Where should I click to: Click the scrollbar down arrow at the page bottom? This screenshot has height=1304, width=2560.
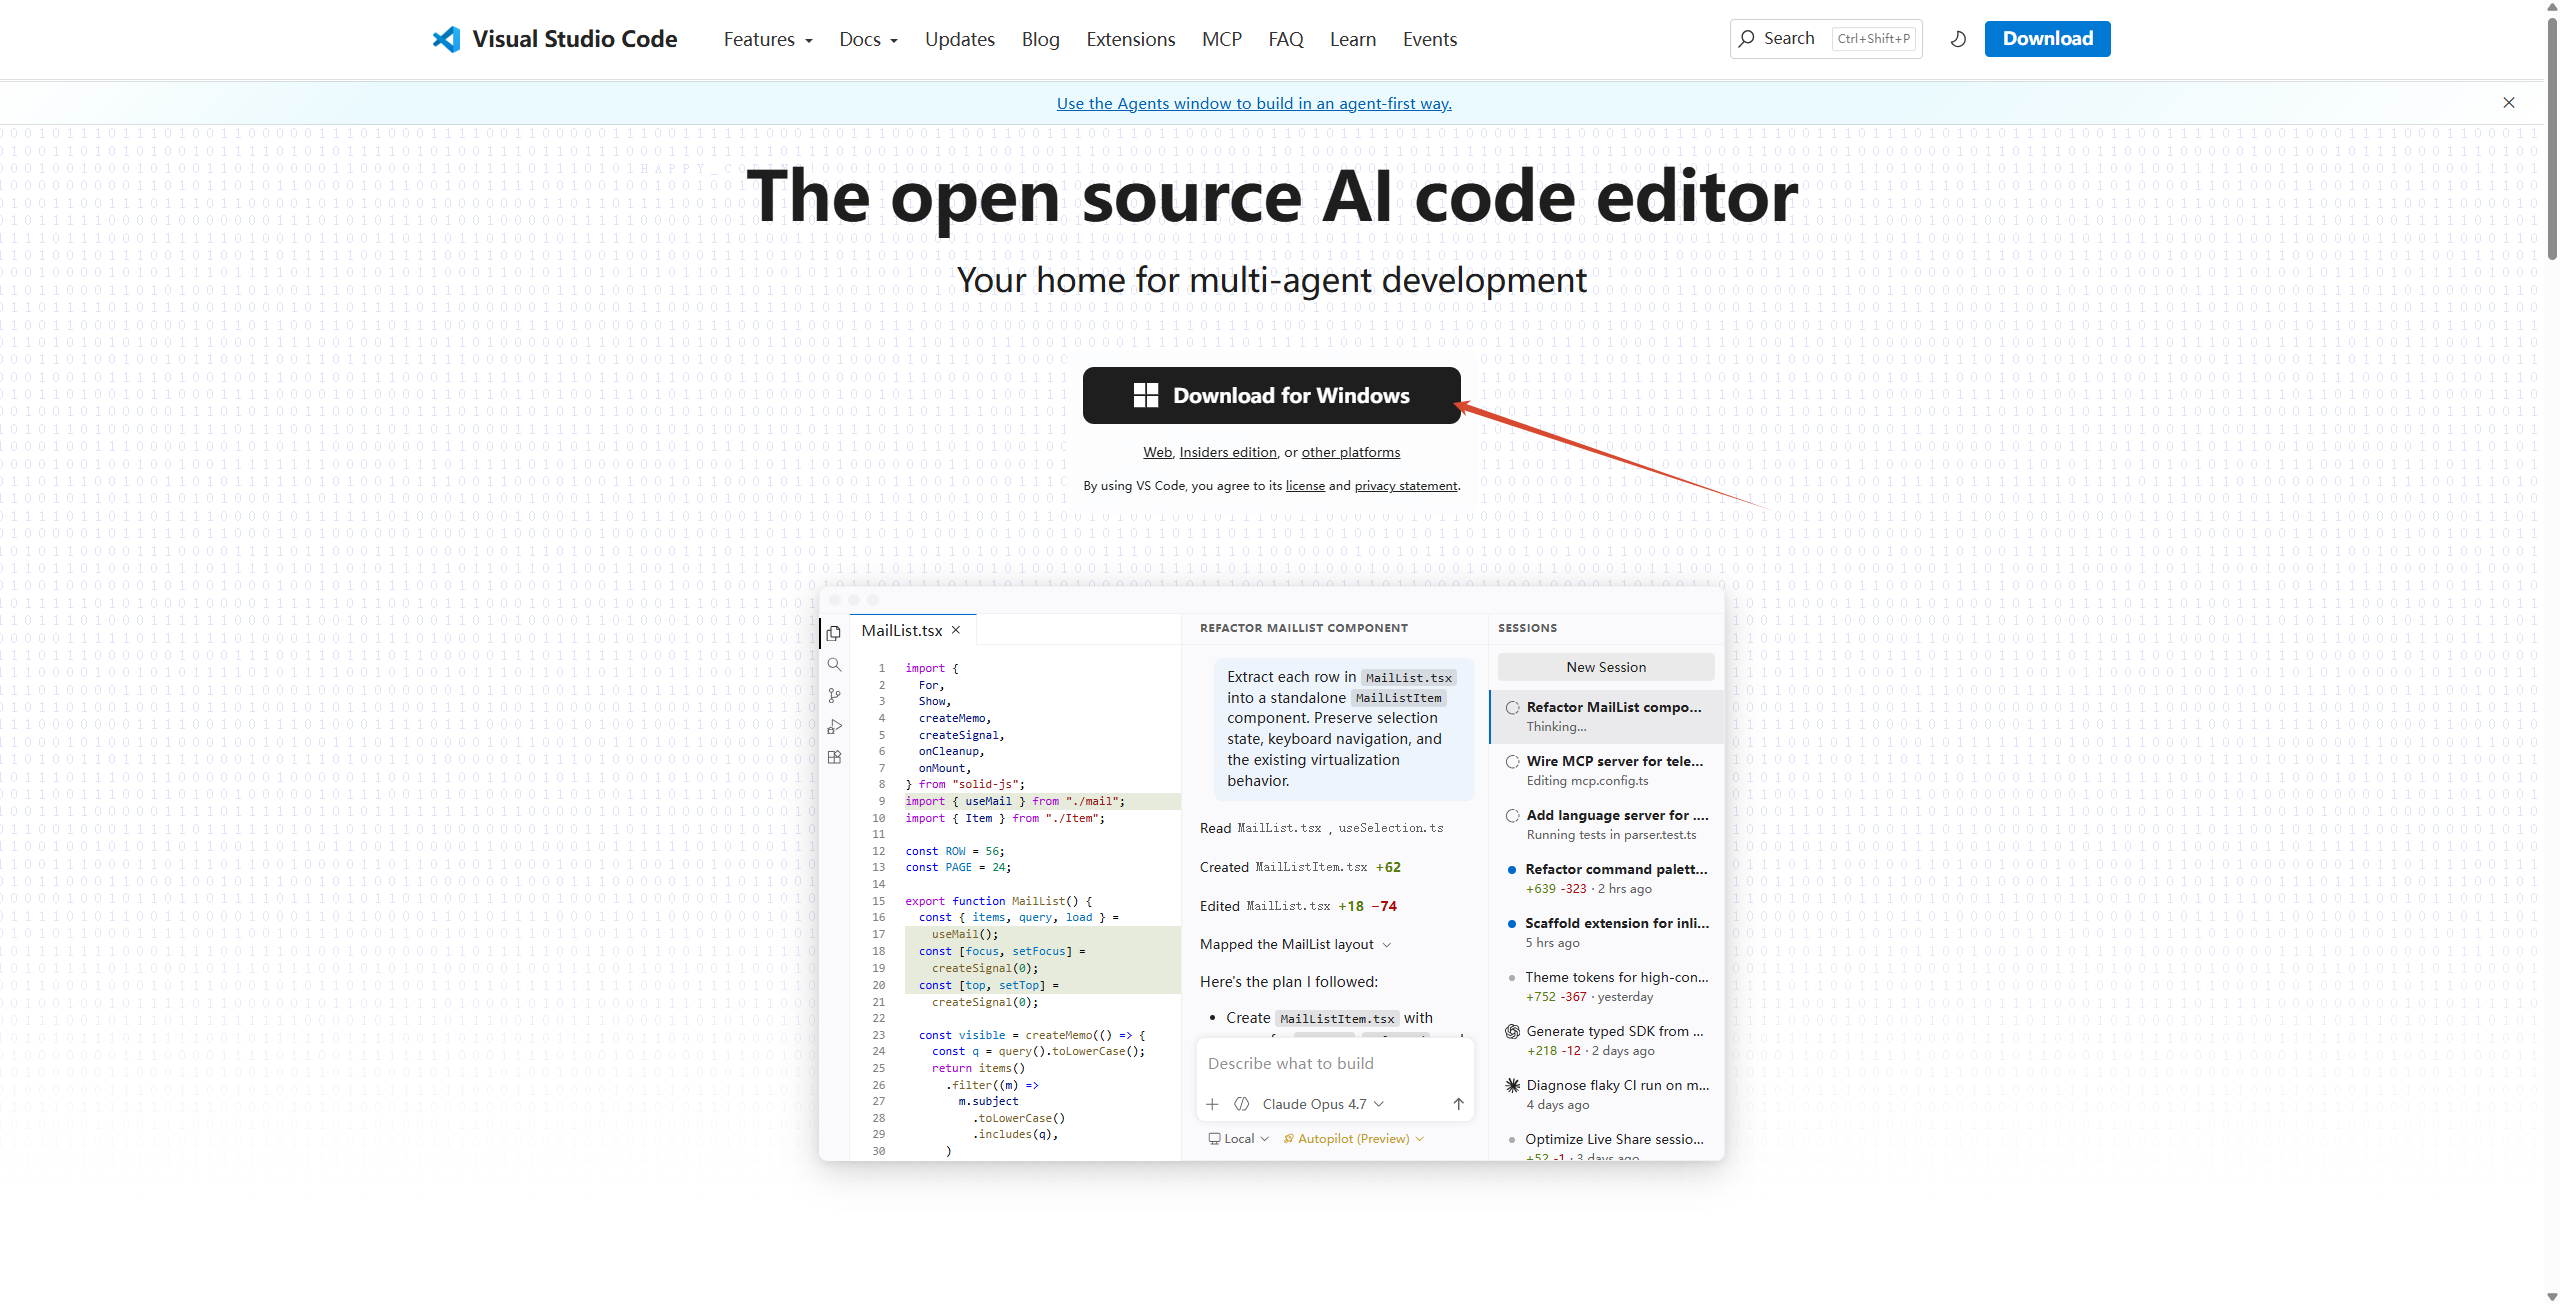tap(2551, 1296)
